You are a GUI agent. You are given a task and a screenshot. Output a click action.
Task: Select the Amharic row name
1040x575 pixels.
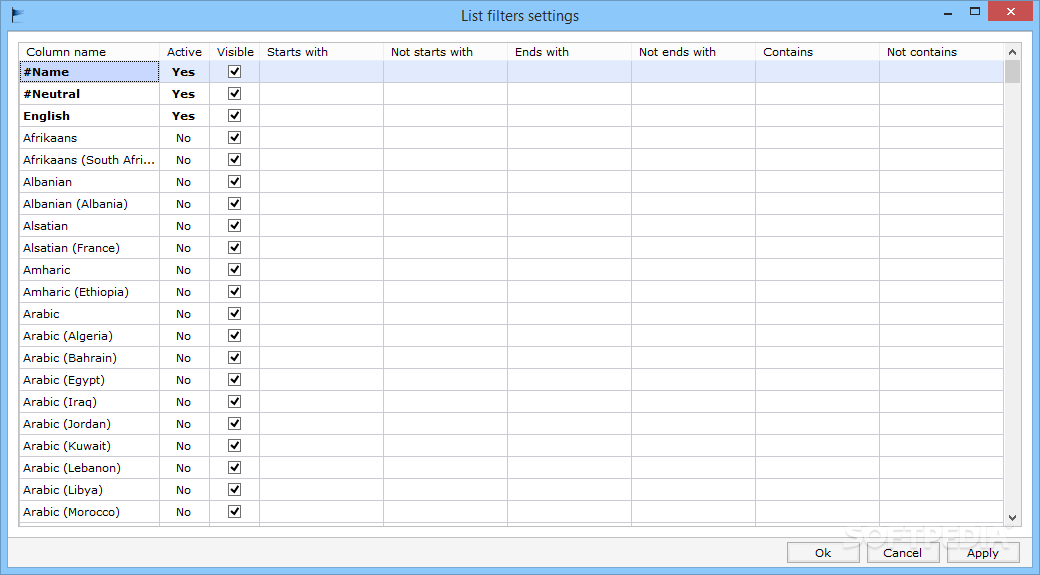[90, 269]
